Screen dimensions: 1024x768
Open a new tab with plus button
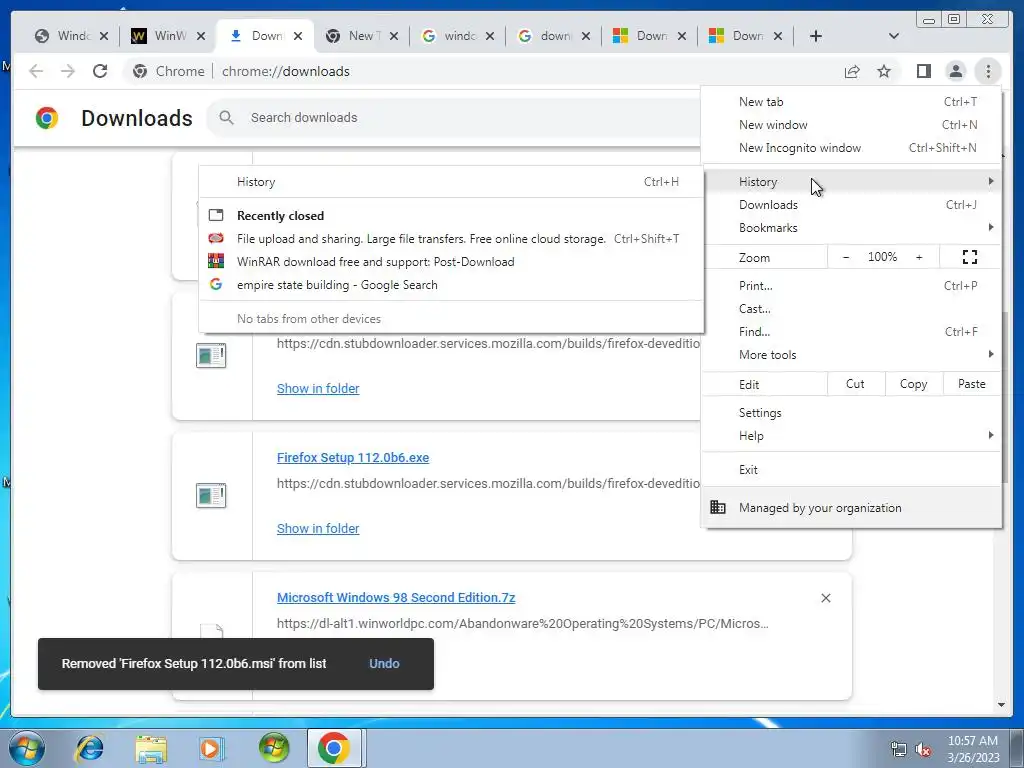click(x=816, y=36)
